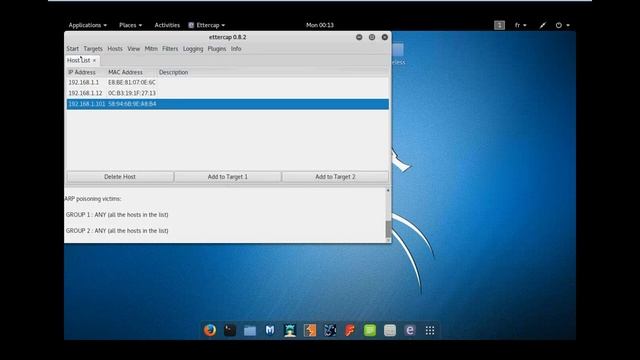Open the Terminal icon in the dock
Screen dimensions: 640x360
[x=230, y=330]
